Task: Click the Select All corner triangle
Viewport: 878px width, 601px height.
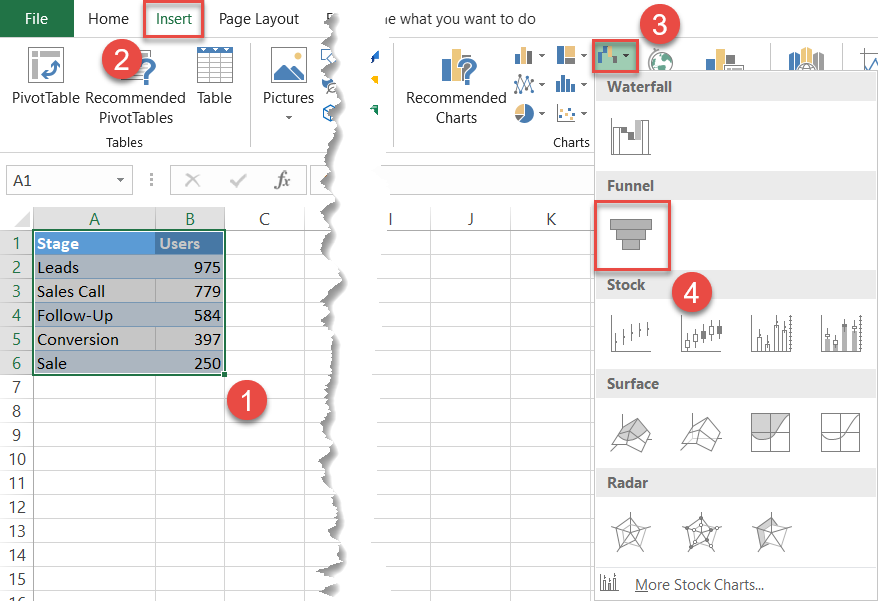Action: (x=21, y=218)
